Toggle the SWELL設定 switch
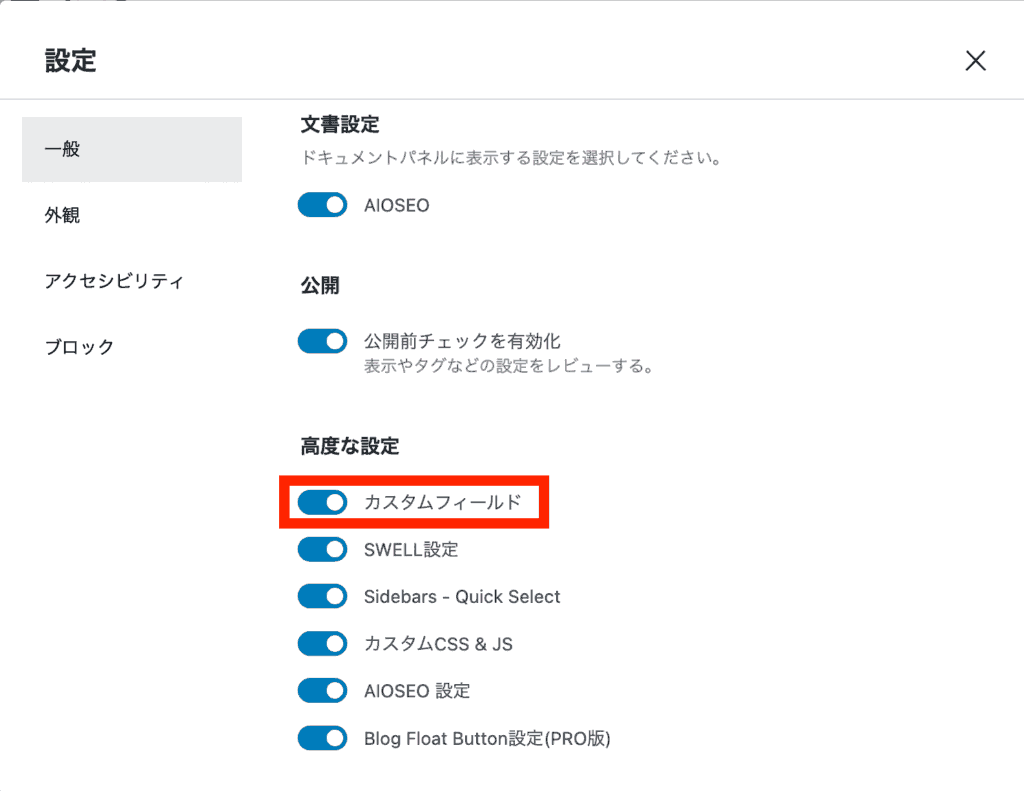Screen dimensions: 1024x791 pyautogui.click(x=322, y=549)
